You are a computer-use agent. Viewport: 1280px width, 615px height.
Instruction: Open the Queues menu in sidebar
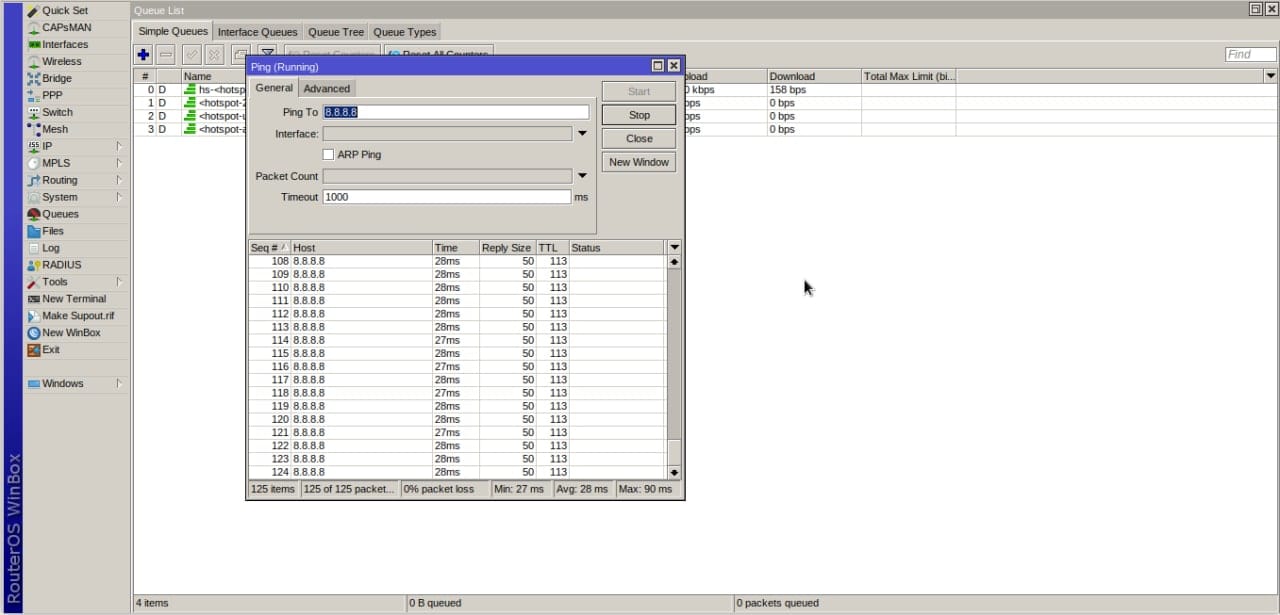pyautogui.click(x=60, y=214)
